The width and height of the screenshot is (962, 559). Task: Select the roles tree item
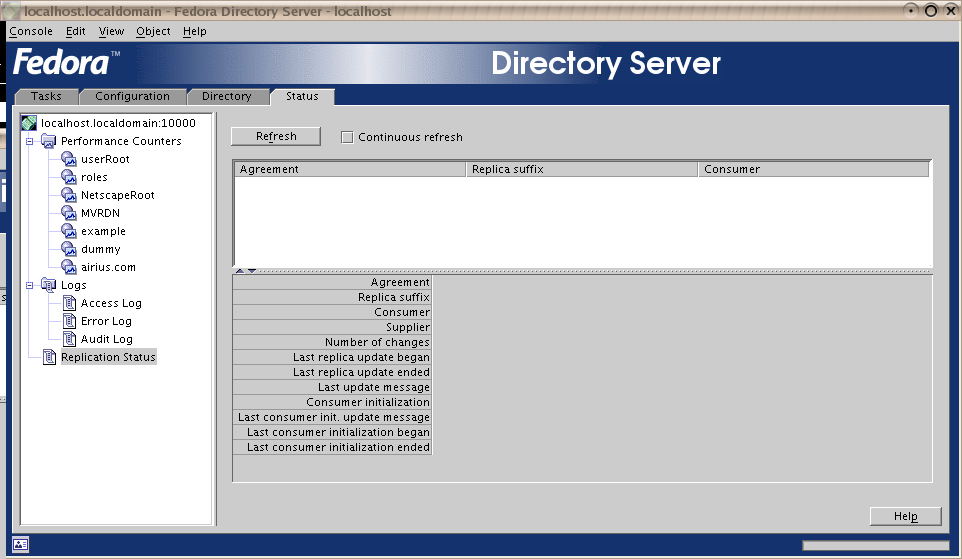(94, 177)
